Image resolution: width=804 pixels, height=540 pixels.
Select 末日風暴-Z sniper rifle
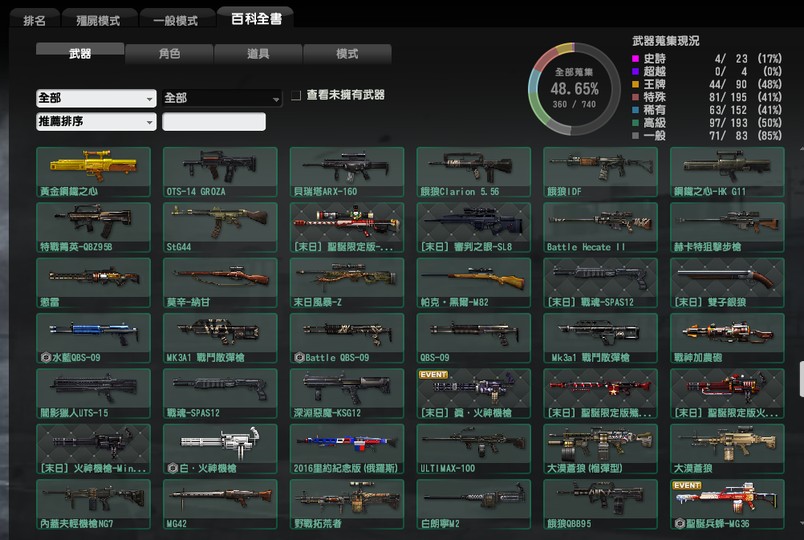coord(347,283)
